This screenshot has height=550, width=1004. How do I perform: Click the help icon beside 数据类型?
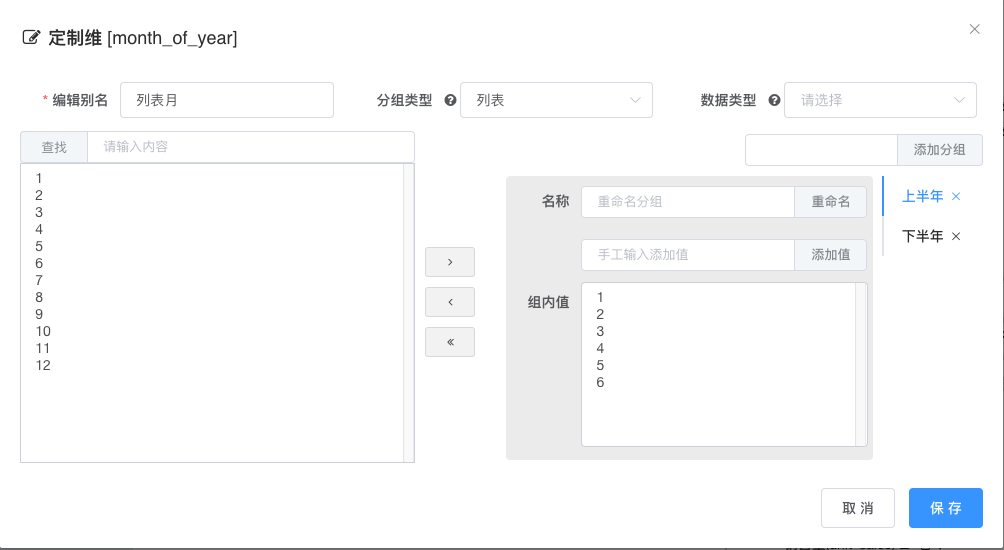774,100
